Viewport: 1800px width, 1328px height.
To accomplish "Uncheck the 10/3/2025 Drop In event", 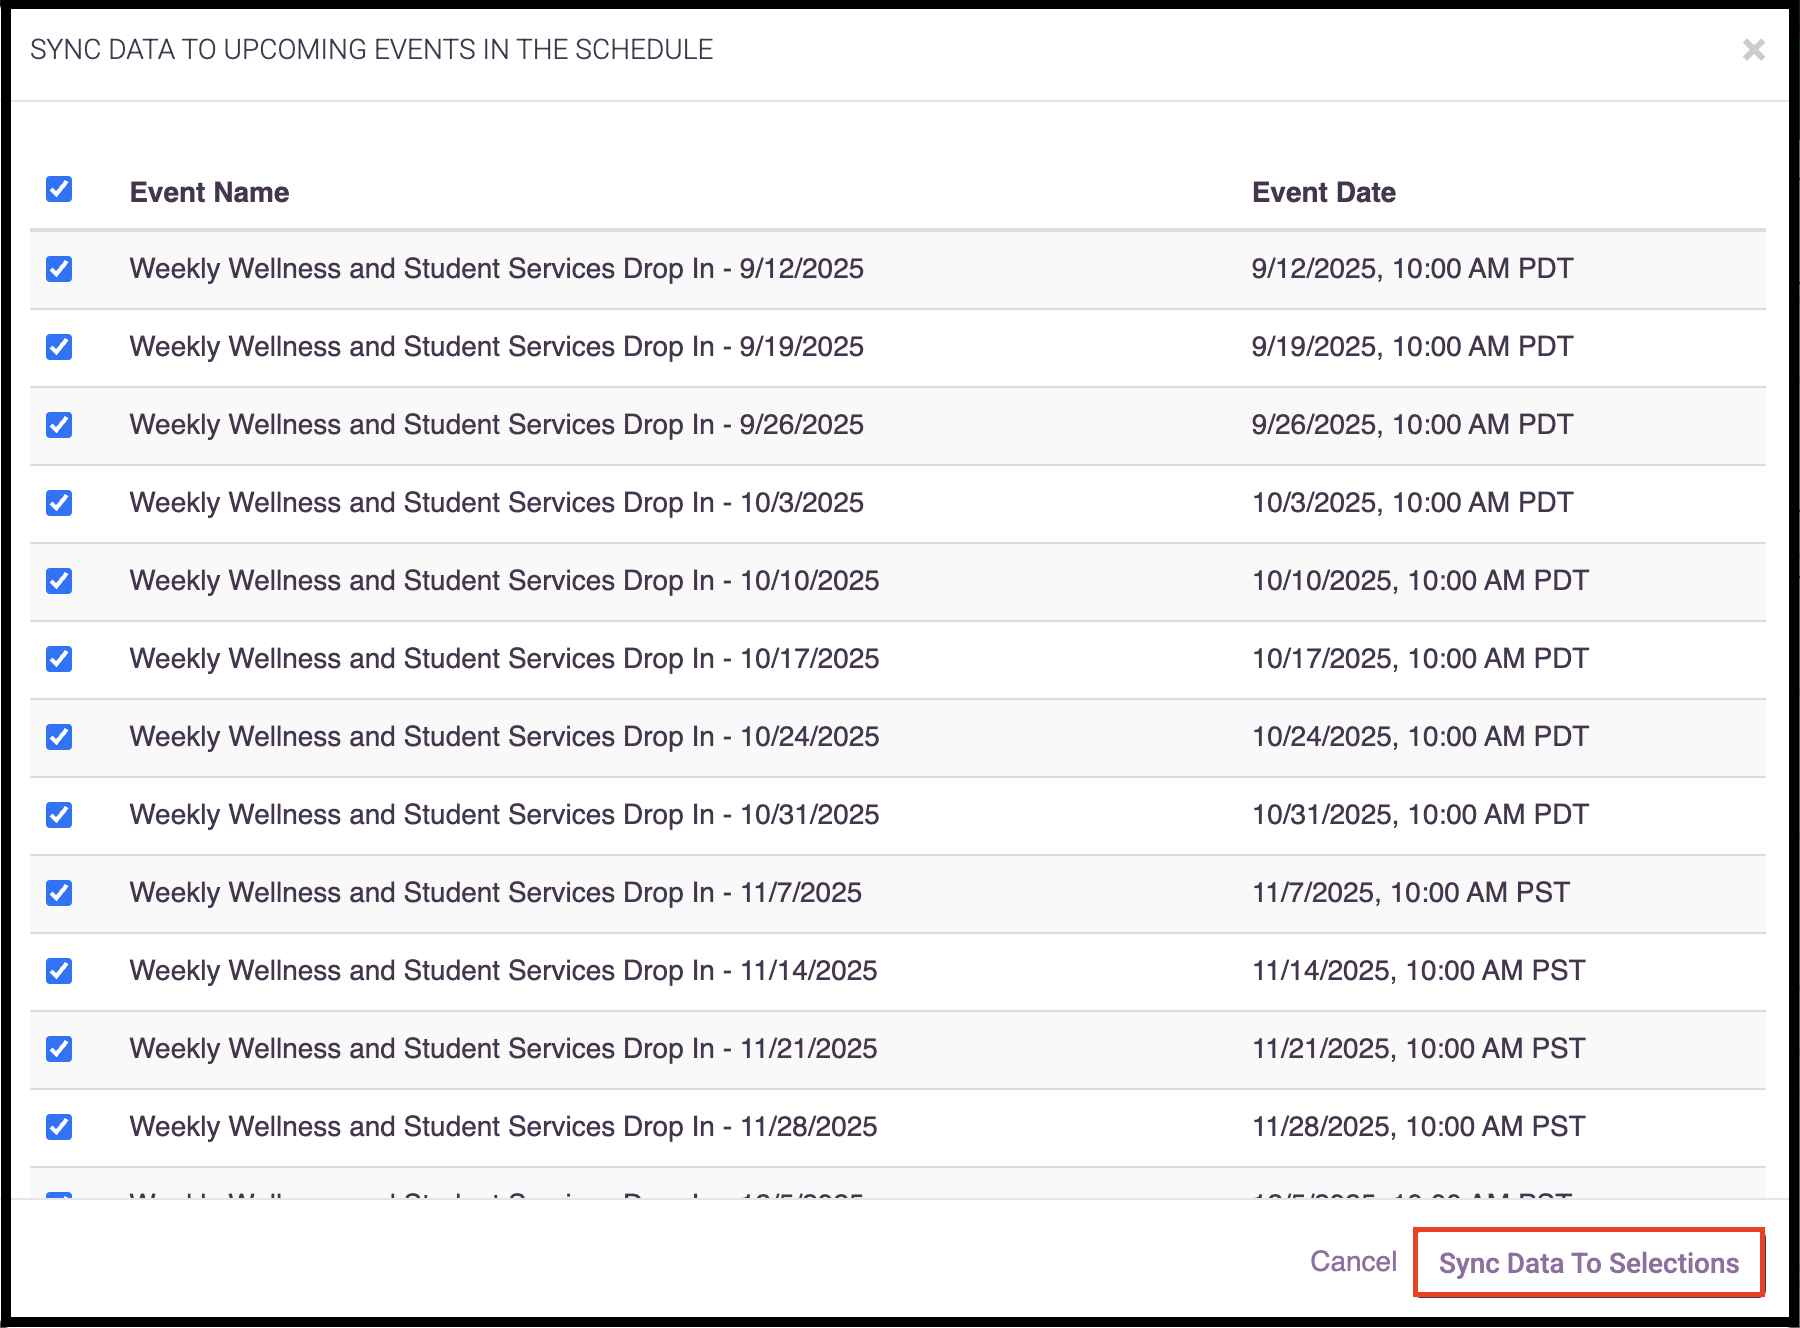I will tap(59, 503).
